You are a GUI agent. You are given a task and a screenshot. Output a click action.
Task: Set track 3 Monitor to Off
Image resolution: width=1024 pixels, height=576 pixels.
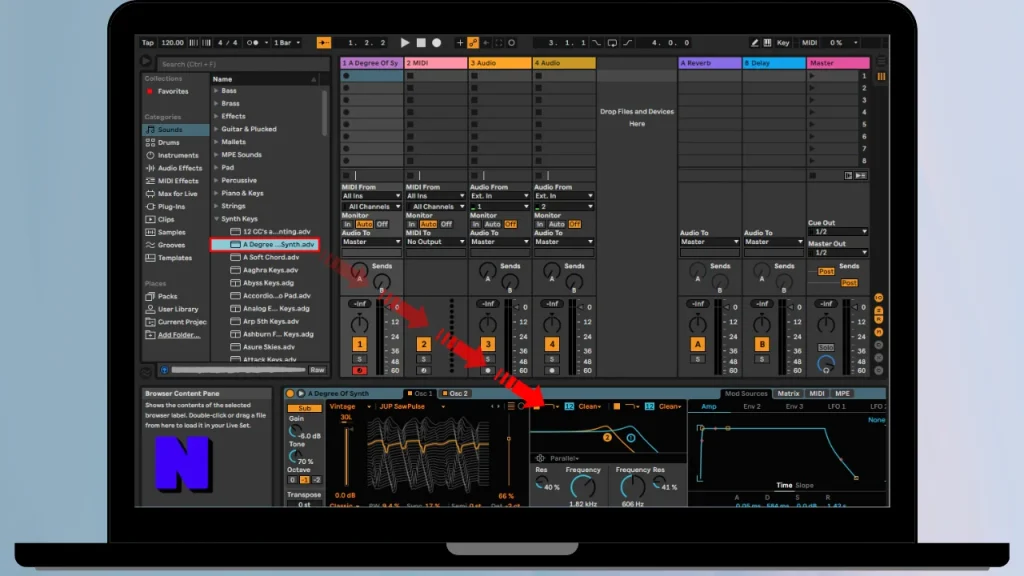[x=510, y=224]
